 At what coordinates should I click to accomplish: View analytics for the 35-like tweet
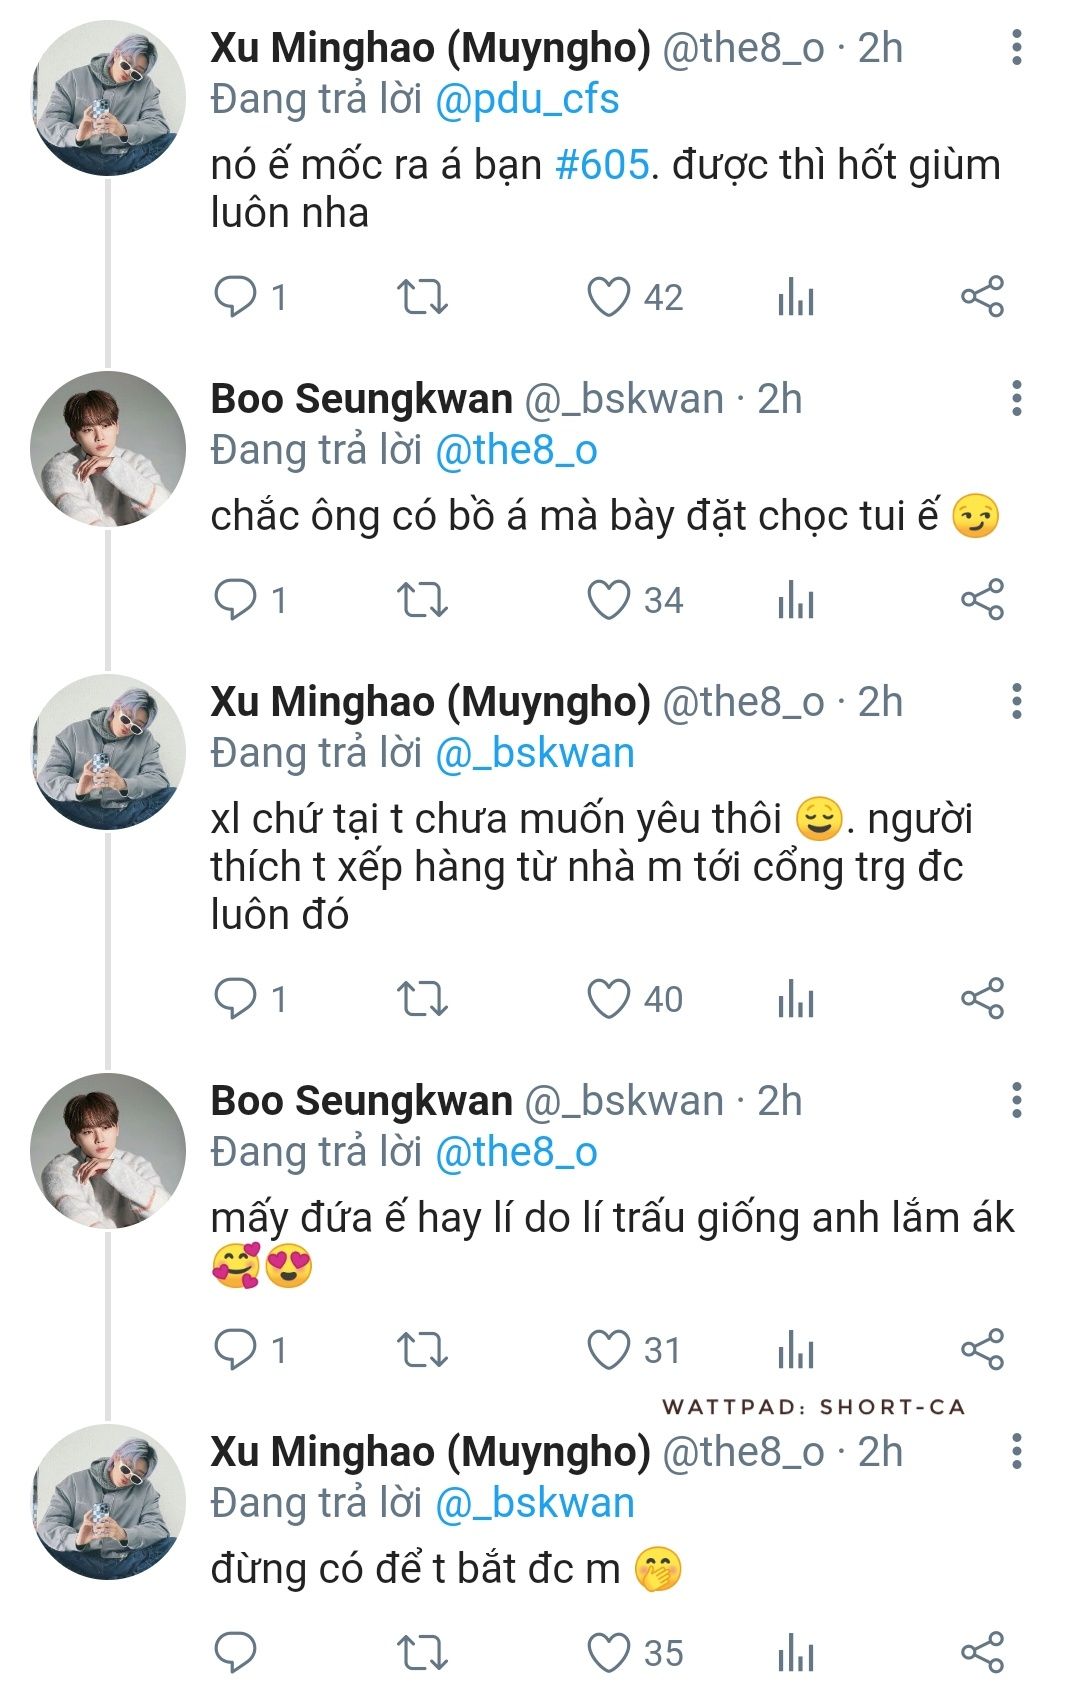(x=796, y=1652)
